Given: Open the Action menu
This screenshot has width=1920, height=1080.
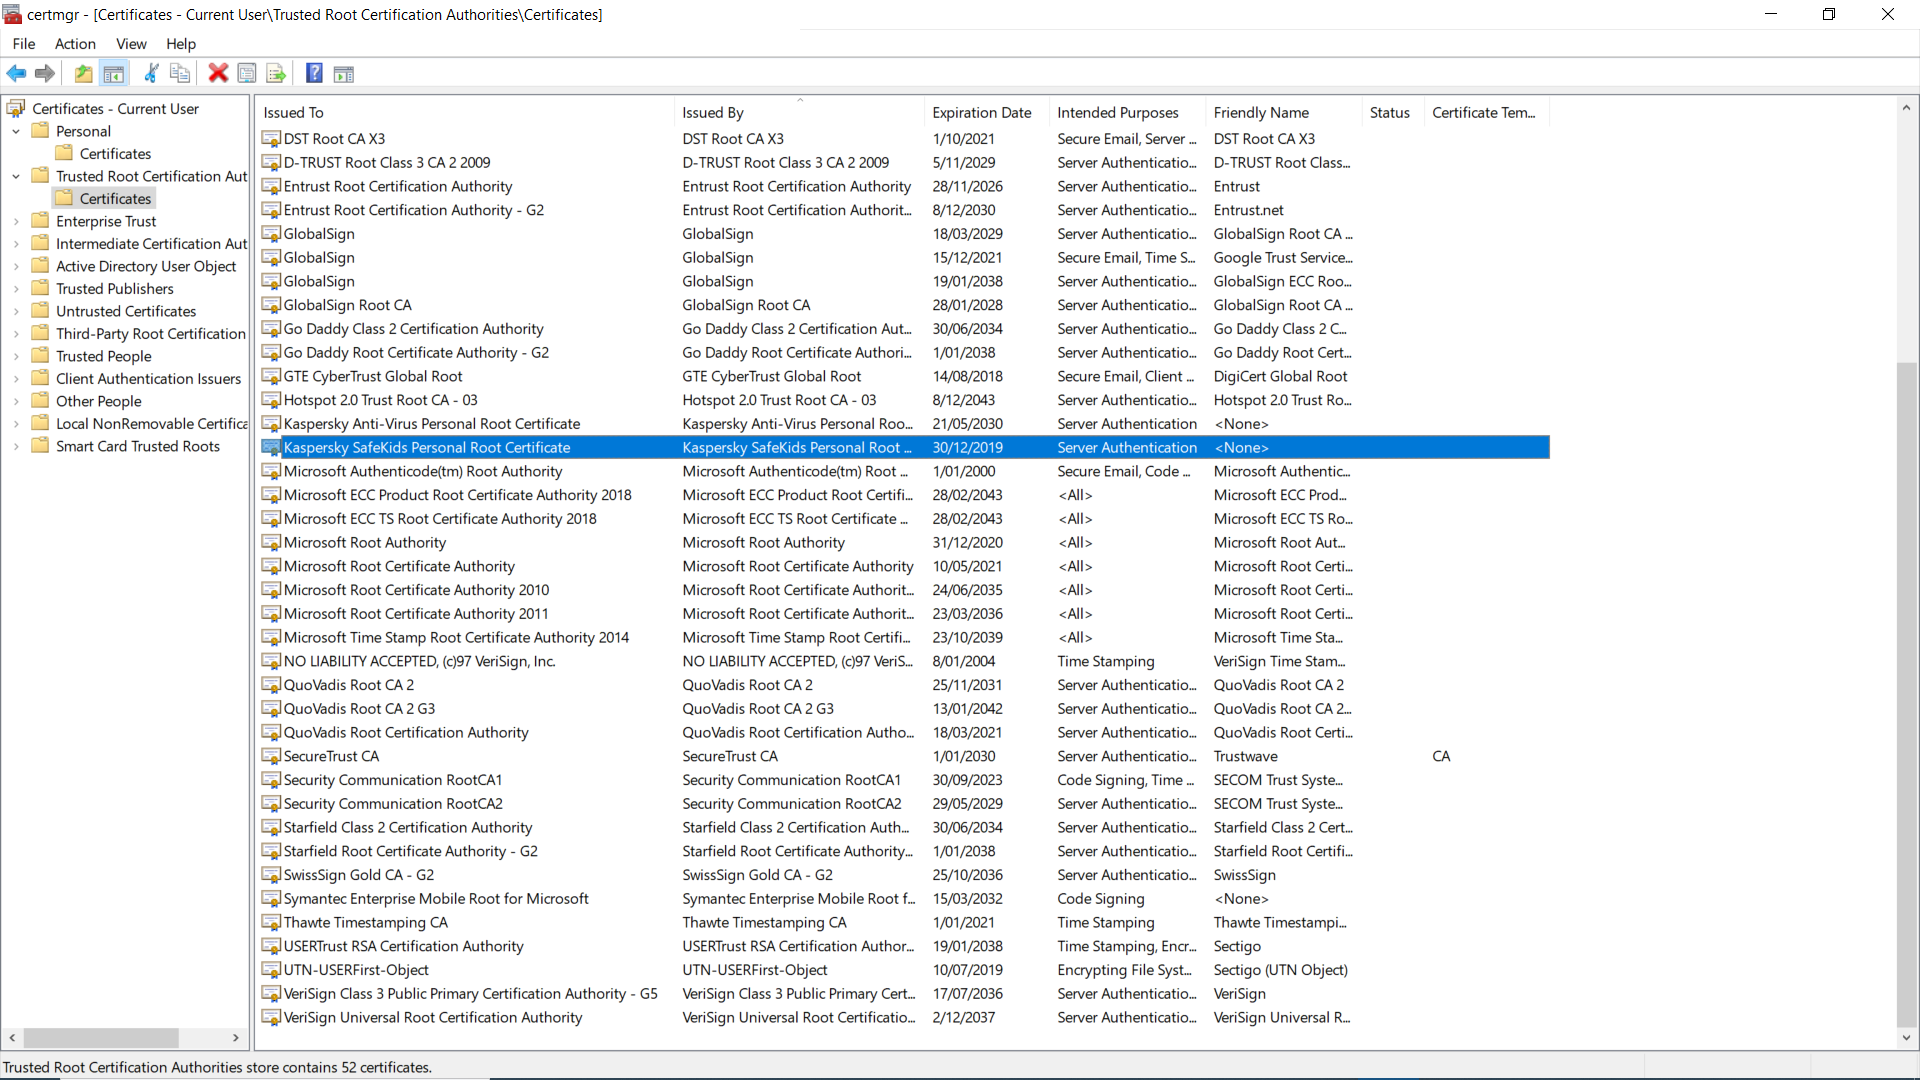Looking at the screenshot, I should point(75,44).
